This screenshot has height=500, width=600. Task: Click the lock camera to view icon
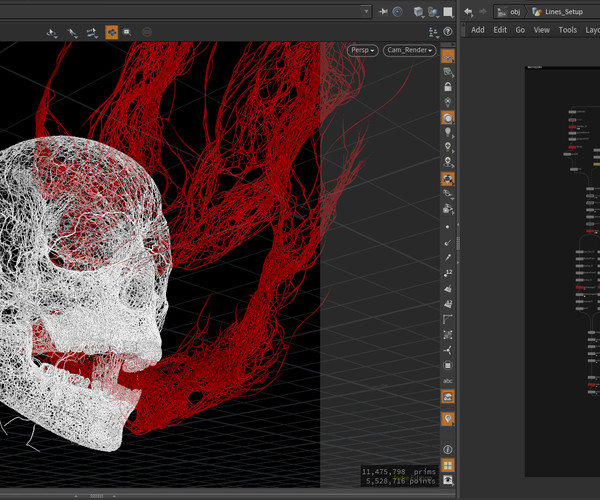click(448, 87)
